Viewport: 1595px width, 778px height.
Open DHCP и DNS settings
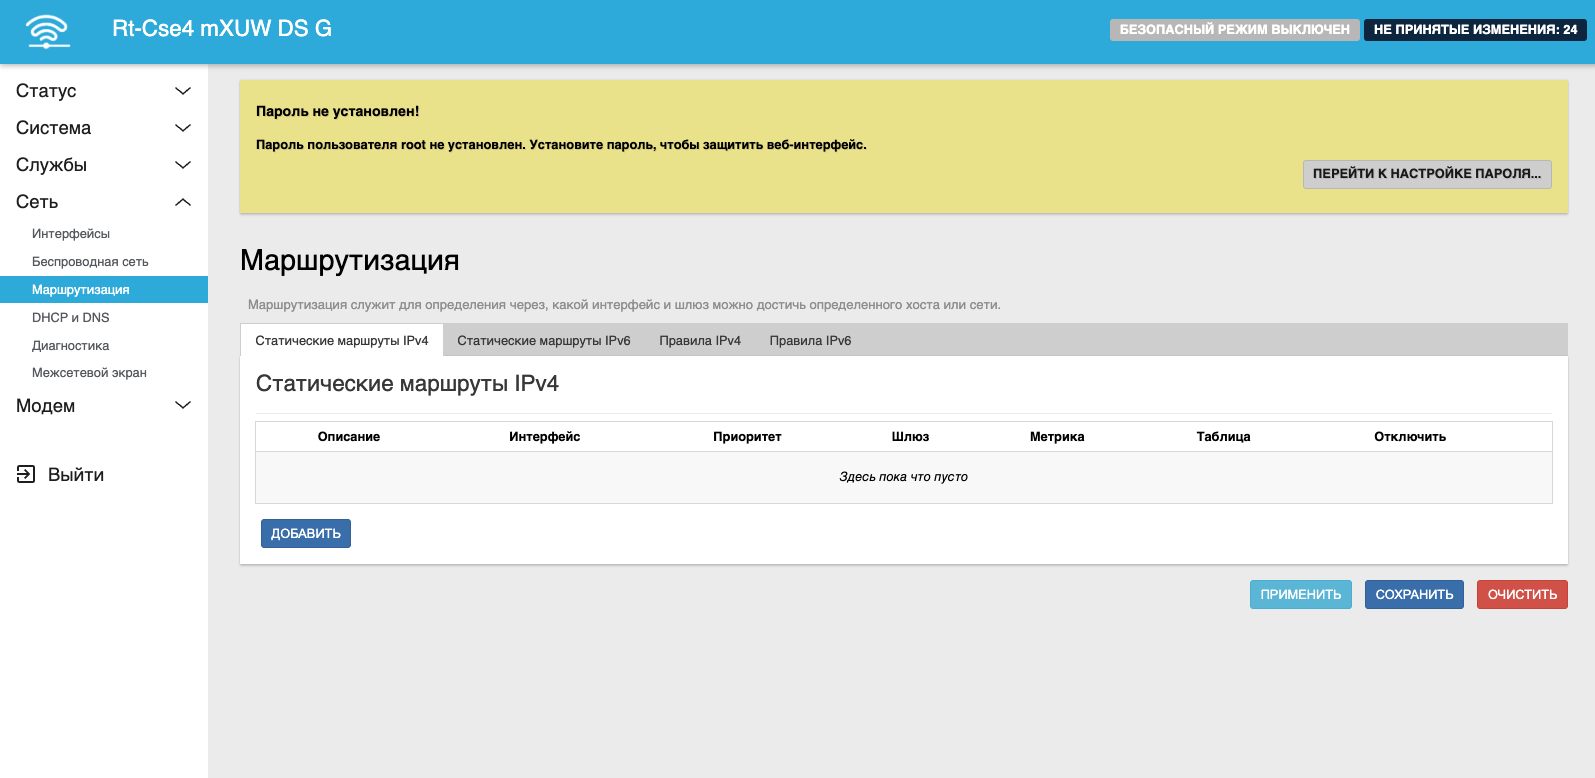coord(71,318)
